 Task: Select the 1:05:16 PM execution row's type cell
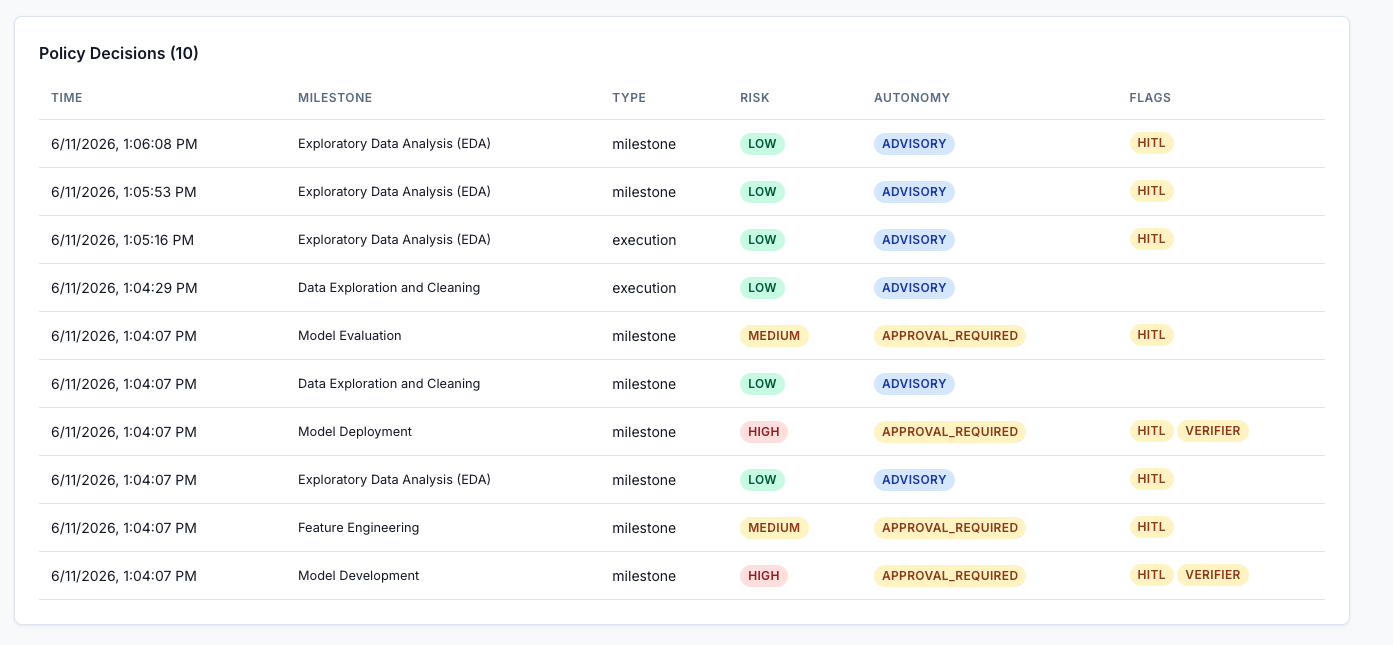point(644,240)
